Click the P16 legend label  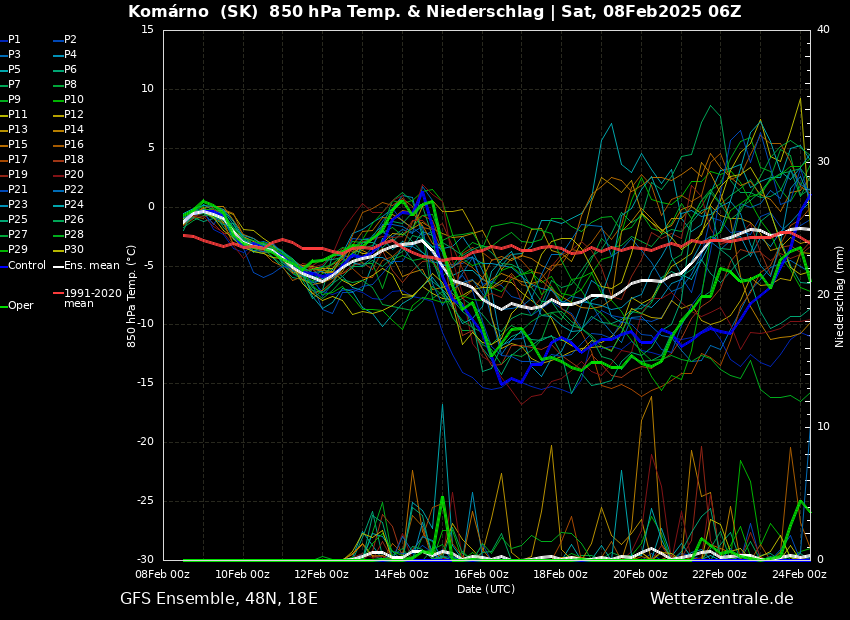(x=74, y=145)
